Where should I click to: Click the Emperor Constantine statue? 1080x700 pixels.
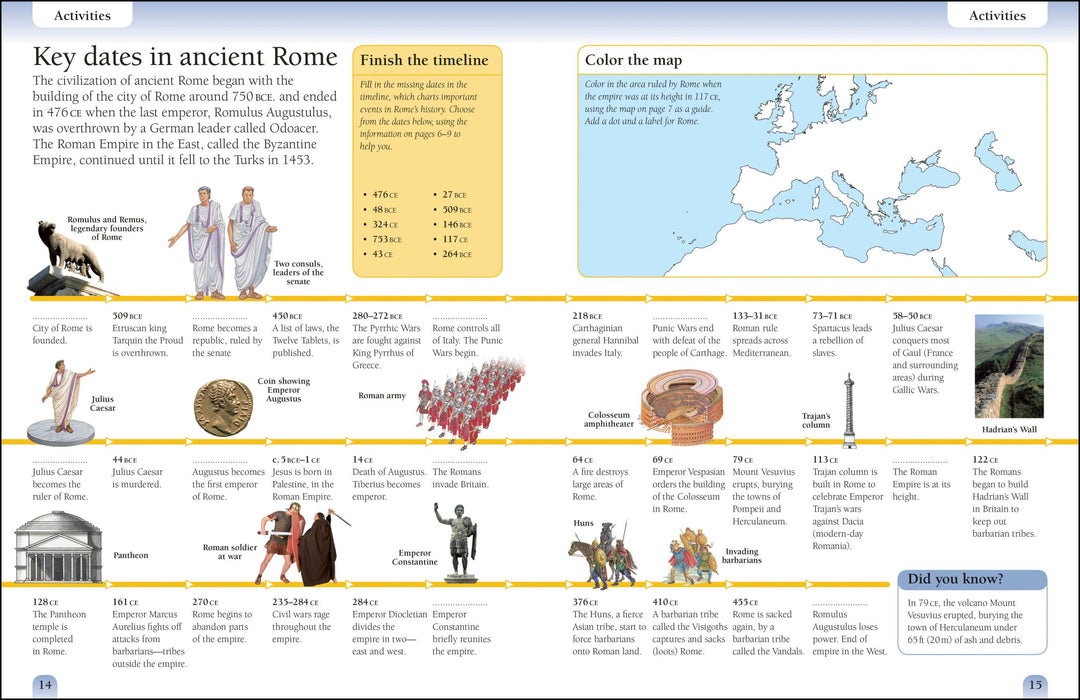(x=458, y=542)
